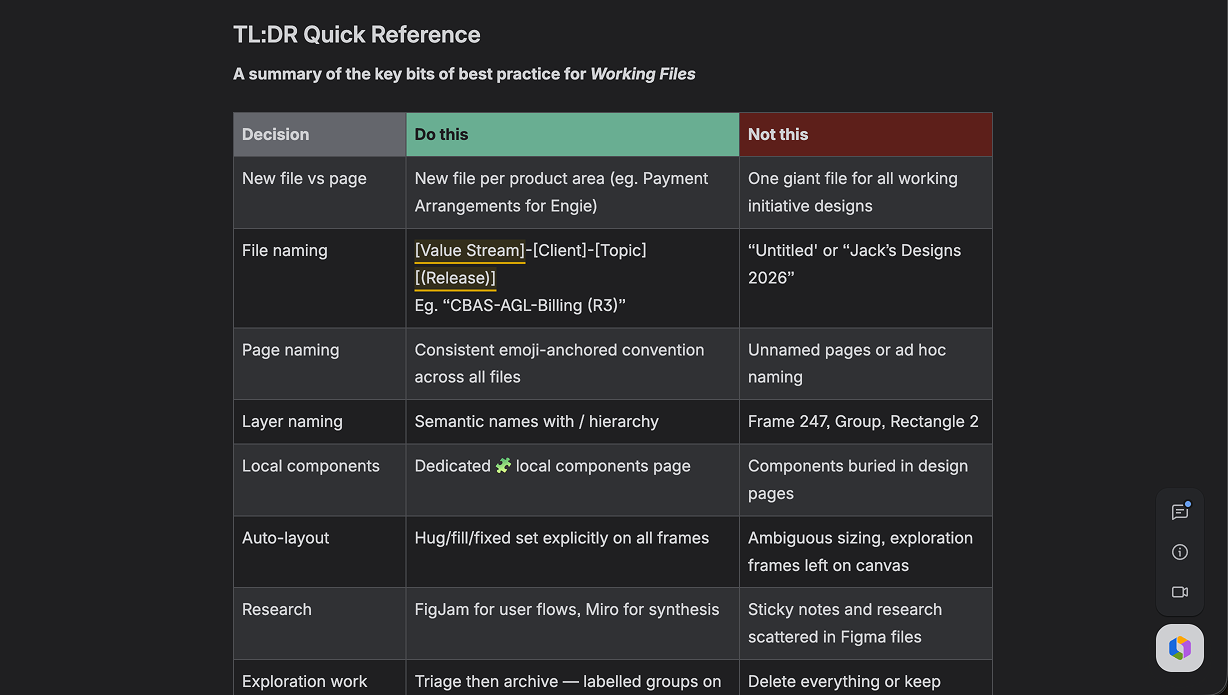Image resolution: width=1228 pixels, height=695 pixels.
Task: Select the 'Layer naming' cell
Action: [320, 422]
